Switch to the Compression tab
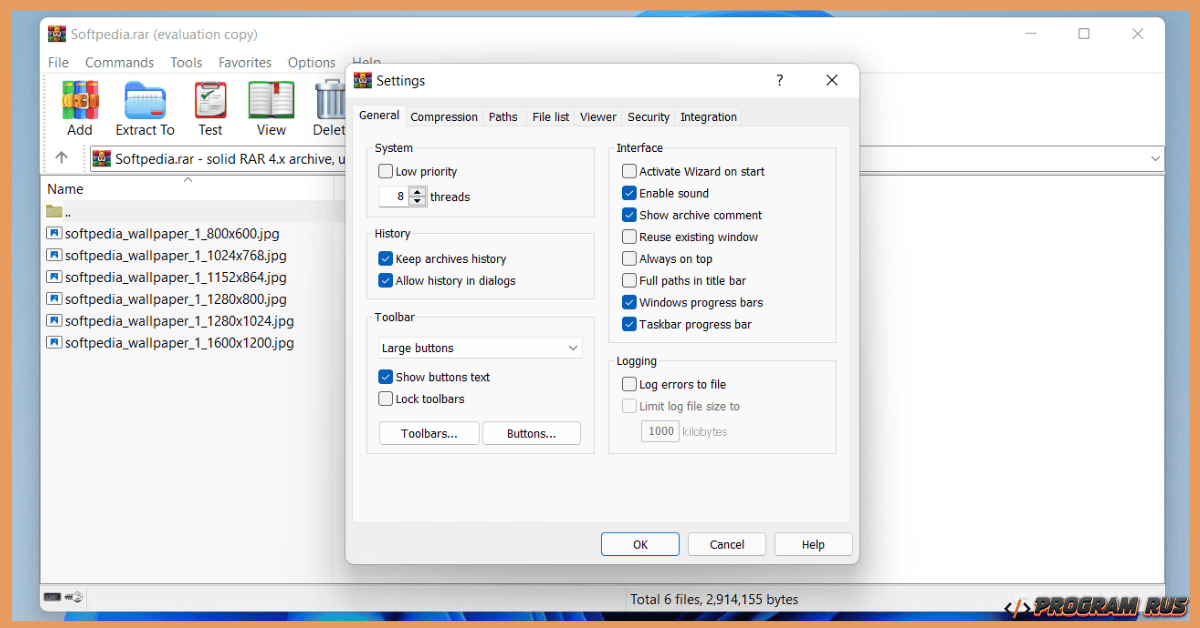The height and width of the screenshot is (628, 1200). click(x=443, y=116)
